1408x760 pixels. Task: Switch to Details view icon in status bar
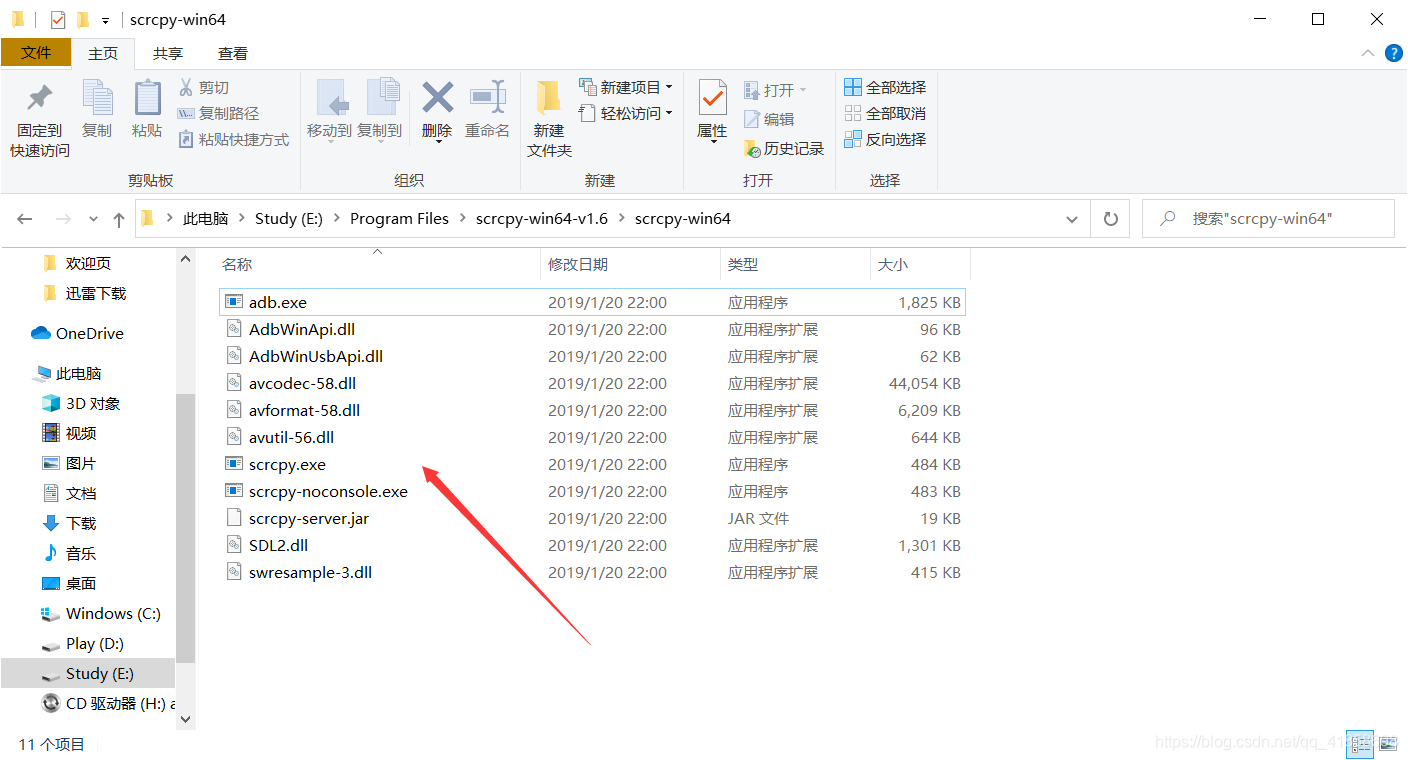pos(1359,742)
